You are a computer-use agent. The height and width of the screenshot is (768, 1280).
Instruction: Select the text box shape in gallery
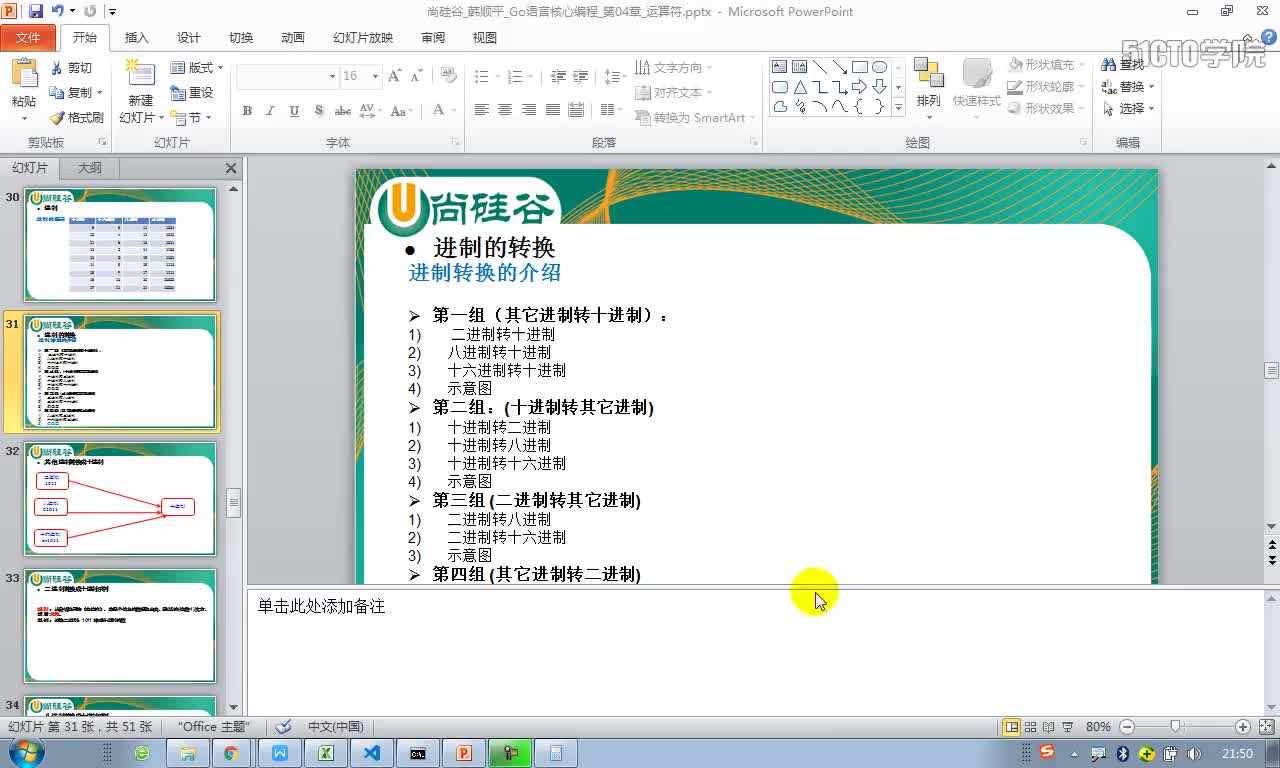(780, 67)
